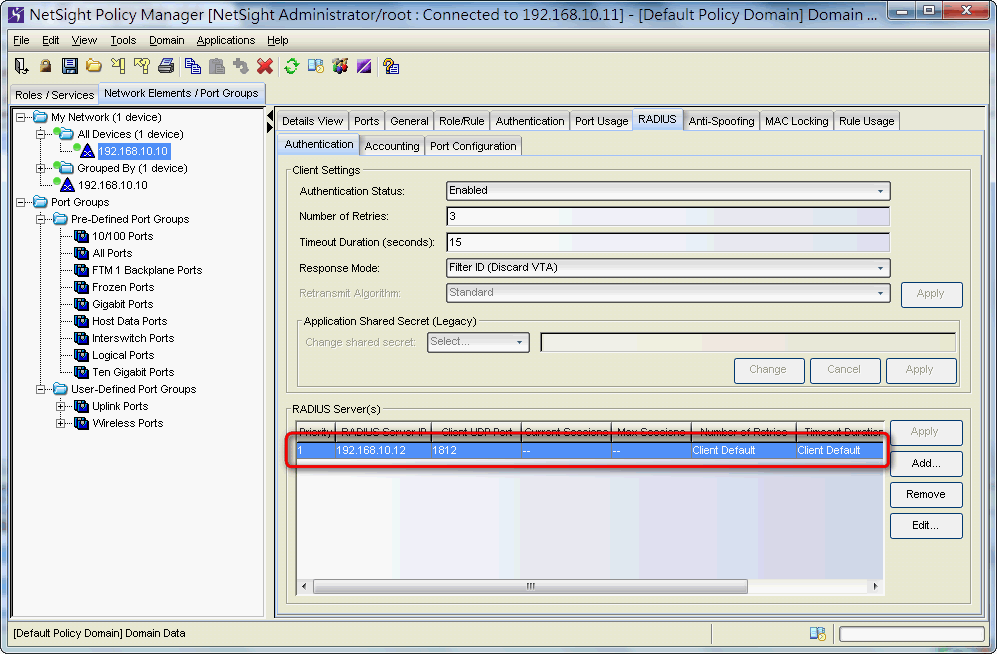Click the RADIUS server table horizontal scrollbar
The height and width of the screenshot is (654, 997).
pos(530,586)
